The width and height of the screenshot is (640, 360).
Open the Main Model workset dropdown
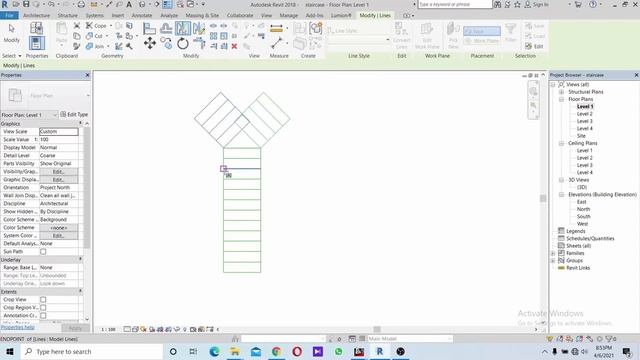[x=410, y=339]
